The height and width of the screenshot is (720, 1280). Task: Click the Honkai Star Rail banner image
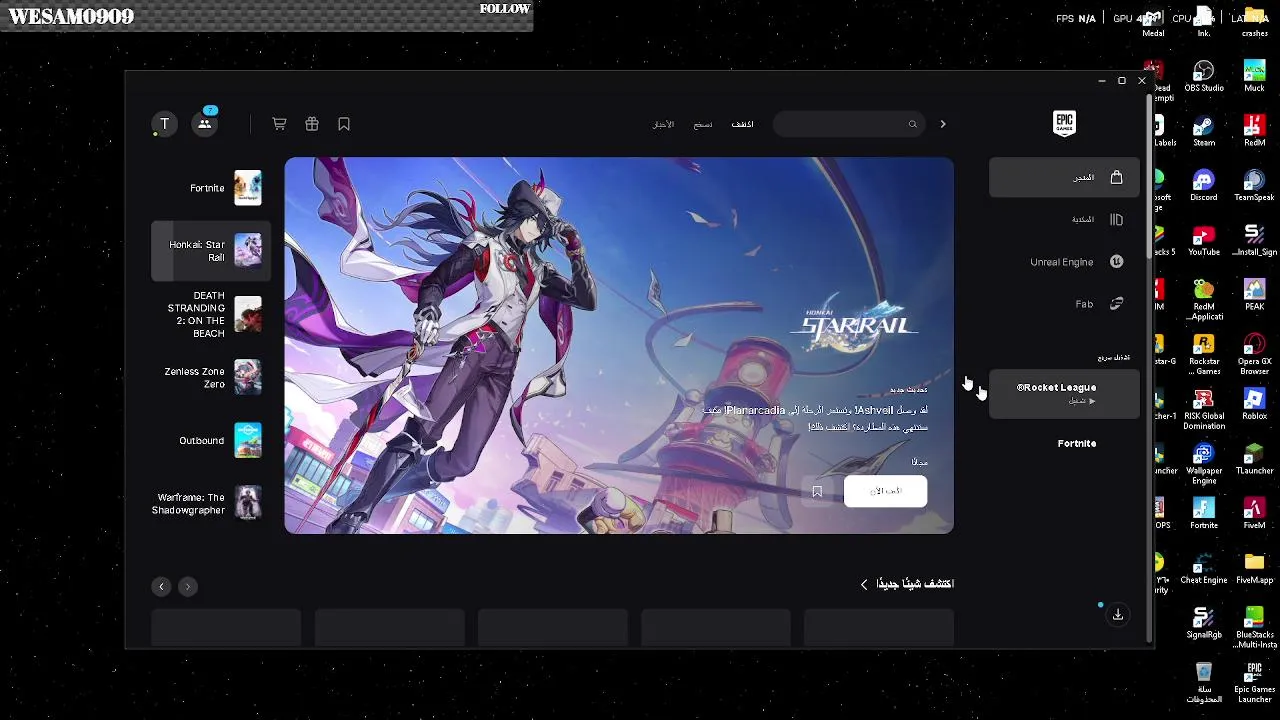(x=619, y=345)
